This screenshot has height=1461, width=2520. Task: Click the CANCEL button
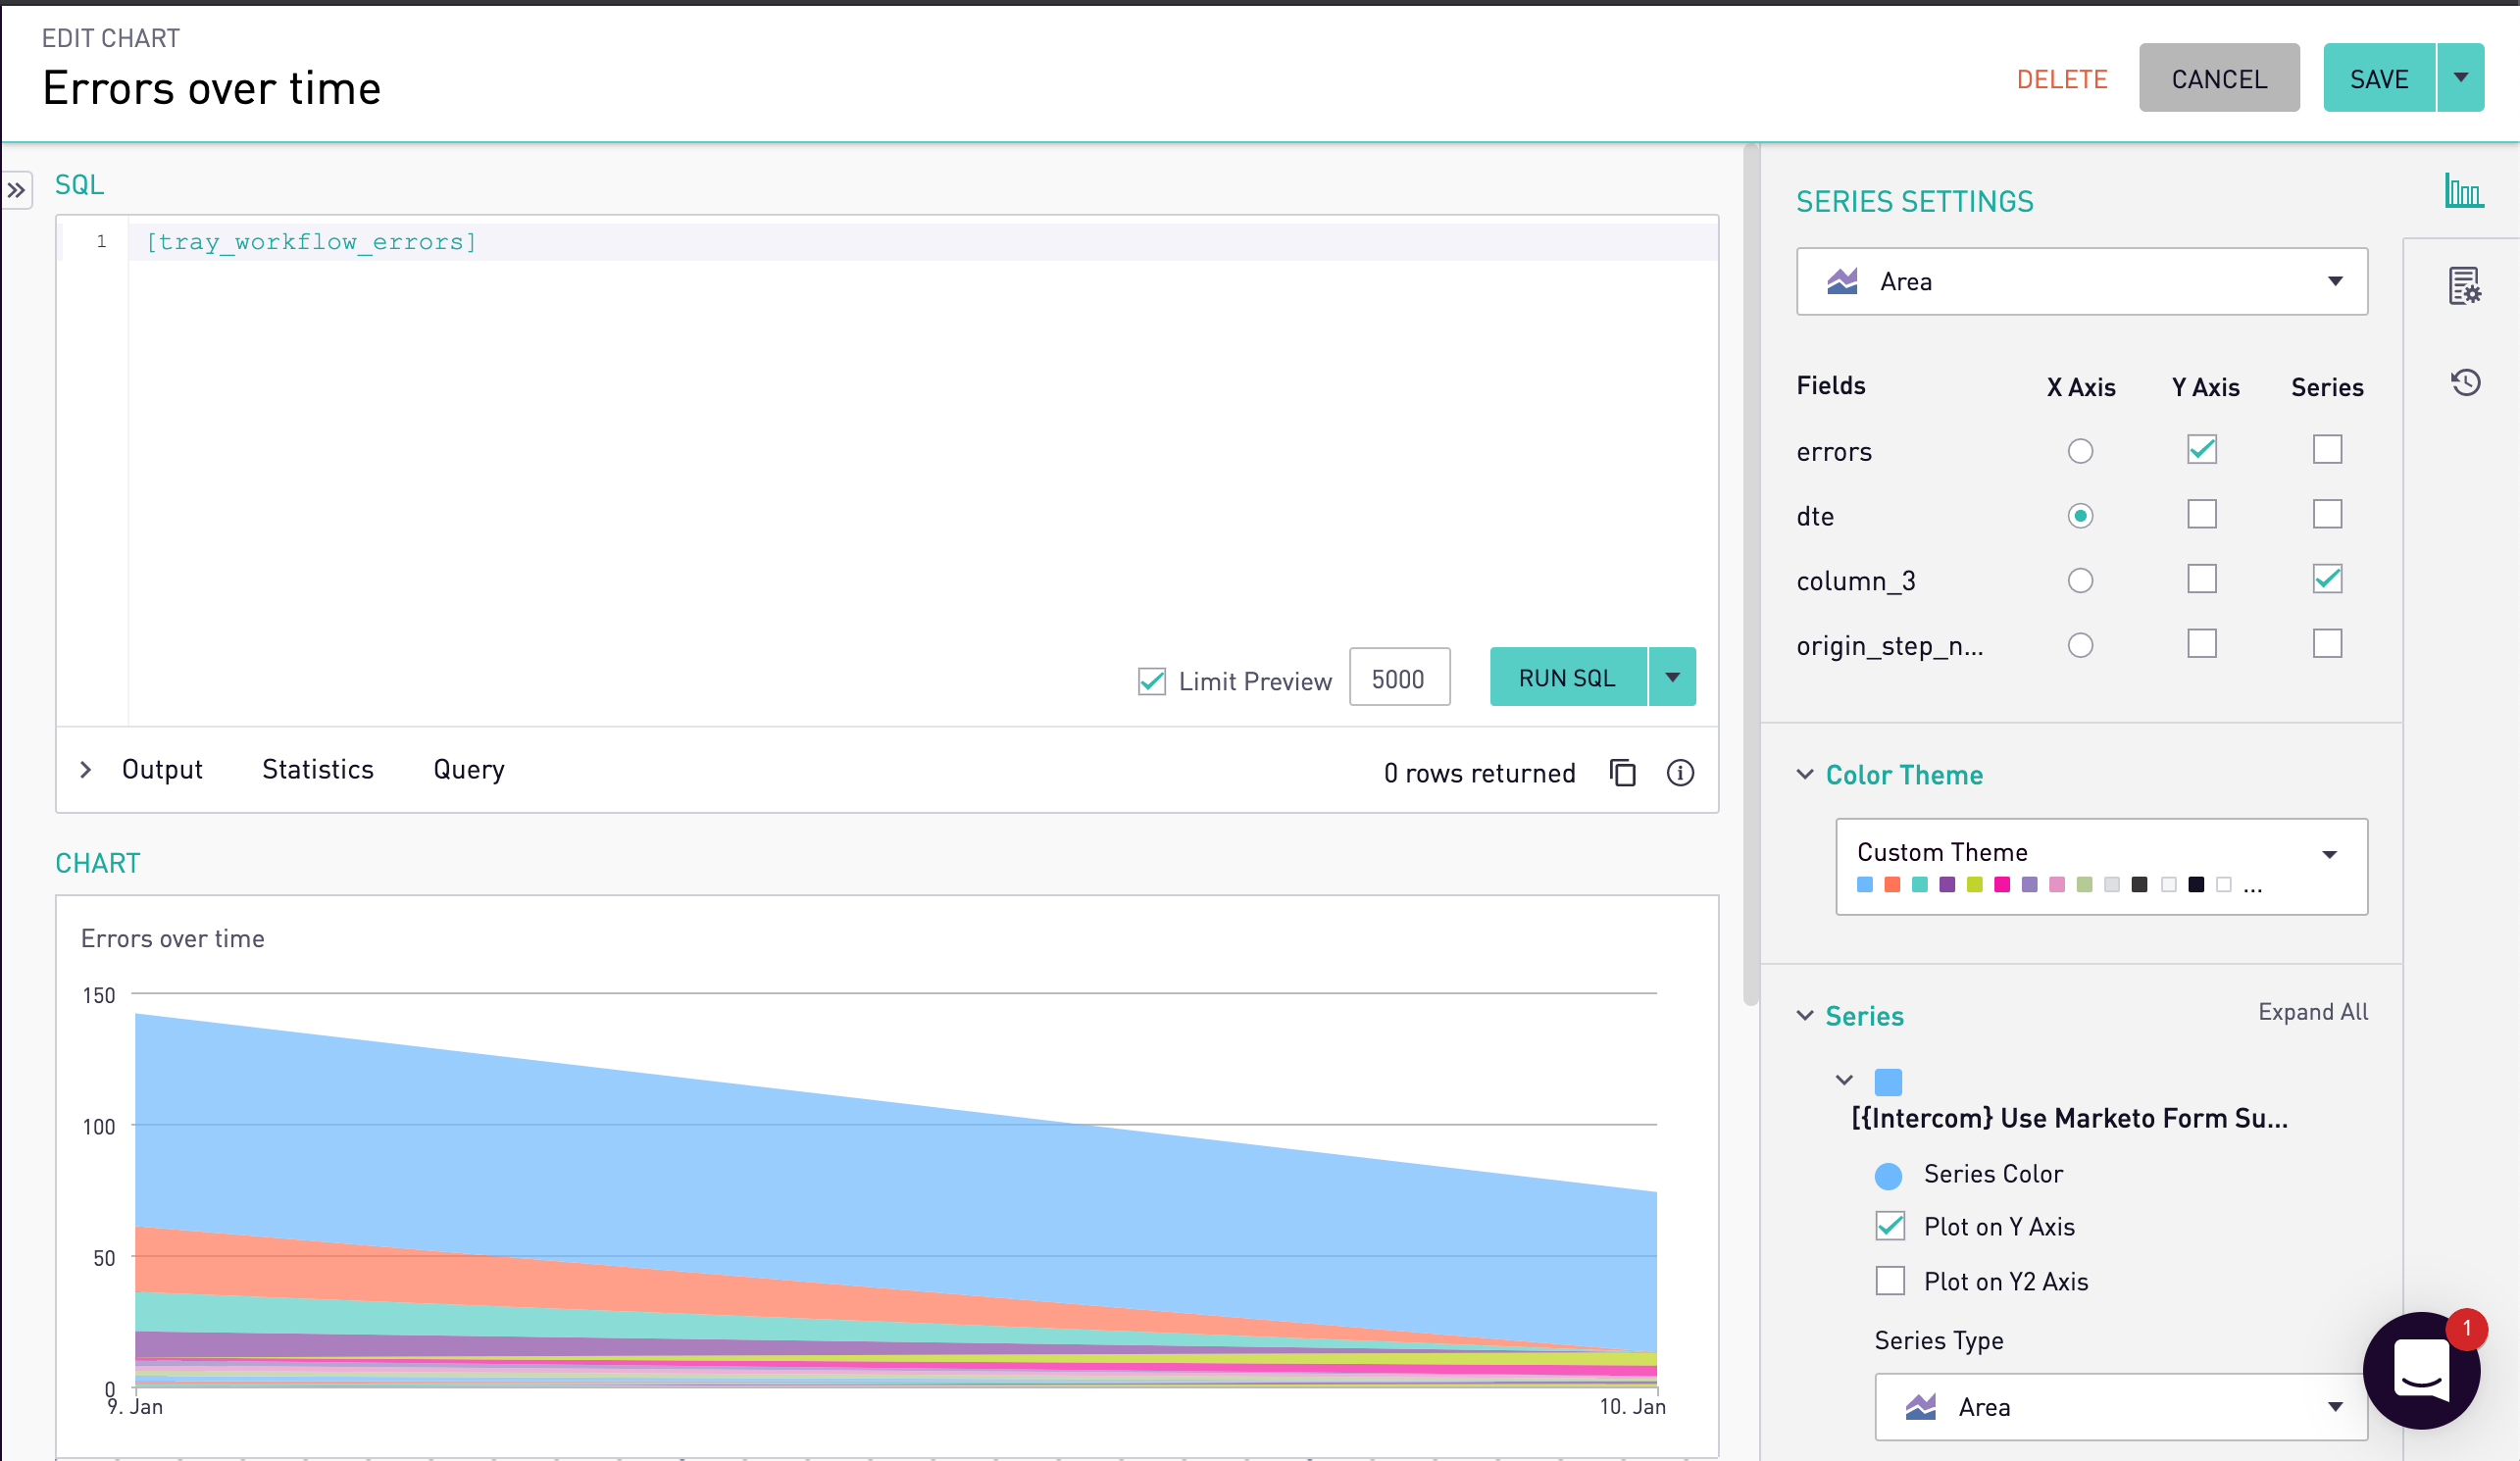click(2218, 78)
